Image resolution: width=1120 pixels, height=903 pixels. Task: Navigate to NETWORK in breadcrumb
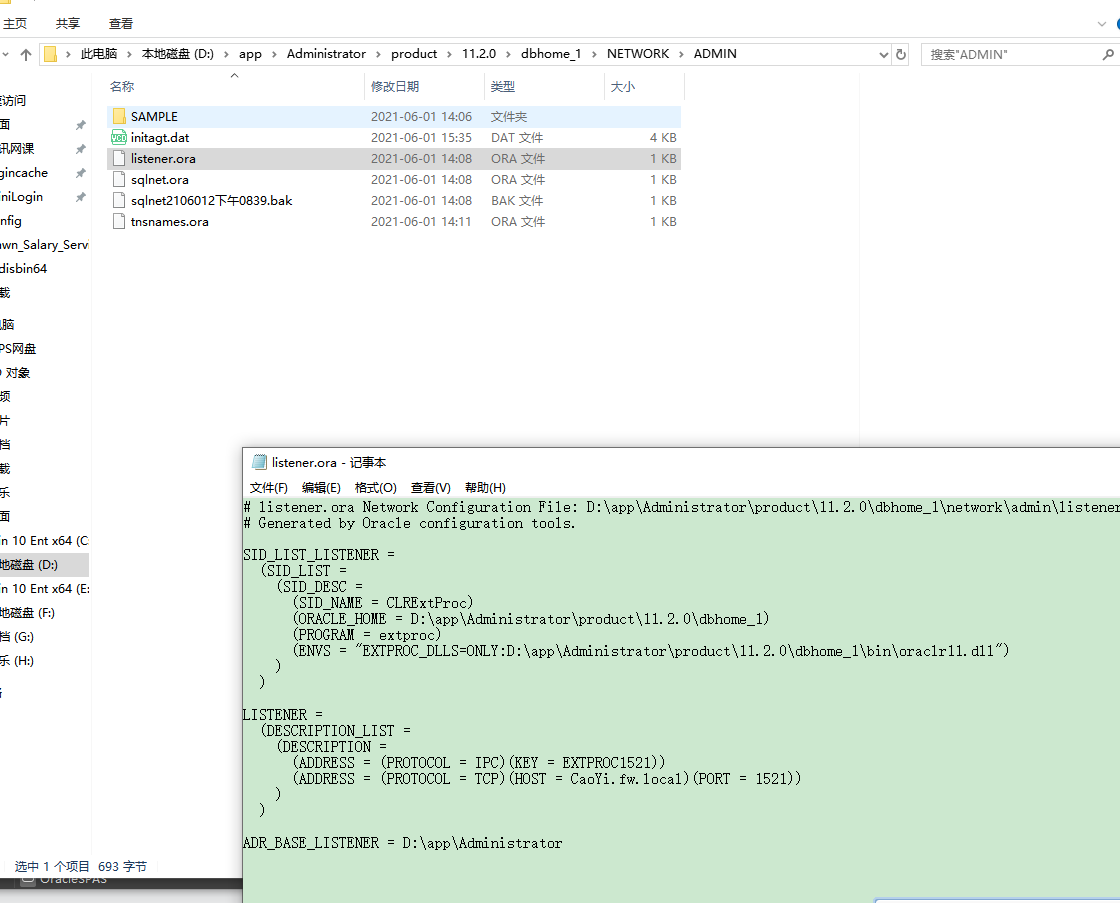[638, 54]
